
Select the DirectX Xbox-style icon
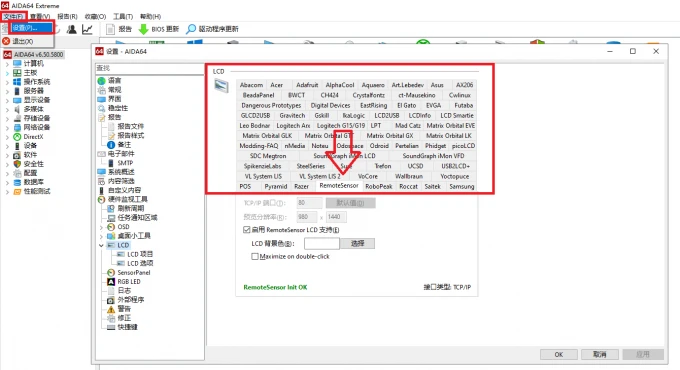(x=17, y=137)
